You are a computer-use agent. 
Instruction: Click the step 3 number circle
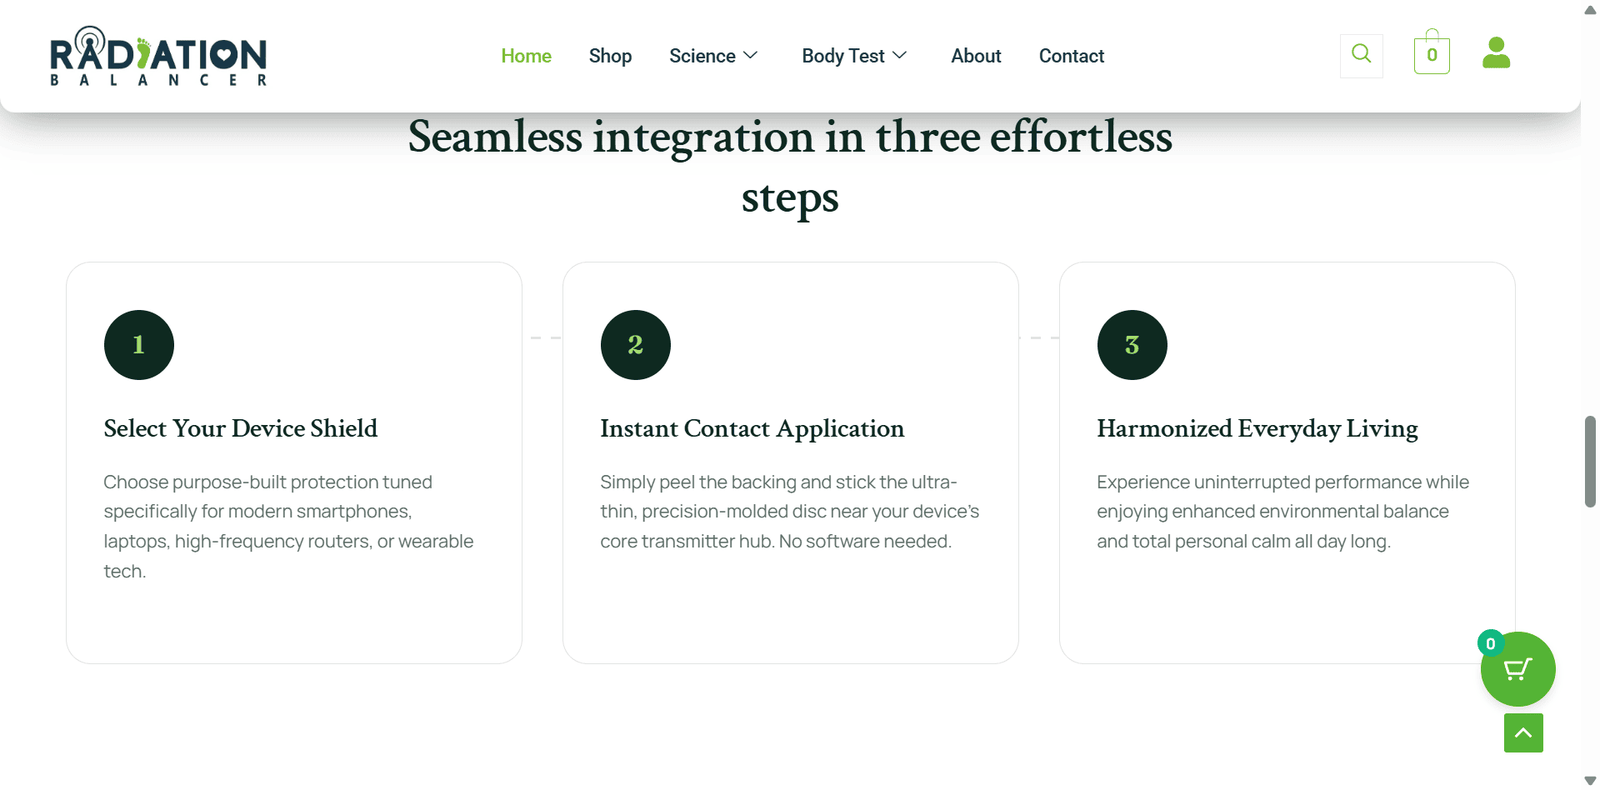tap(1132, 345)
